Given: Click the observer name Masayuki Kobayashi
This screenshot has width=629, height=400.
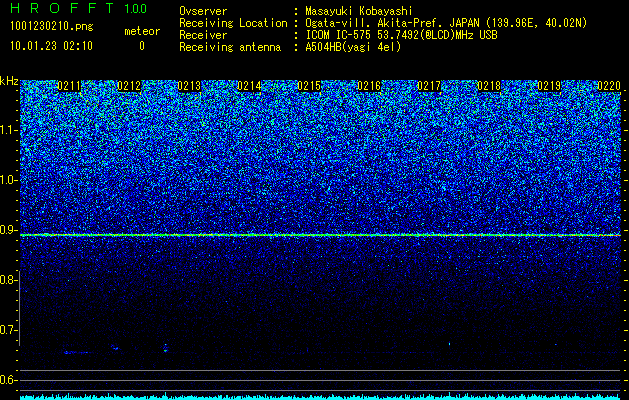Looking at the screenshot, I should pos(359,11).
